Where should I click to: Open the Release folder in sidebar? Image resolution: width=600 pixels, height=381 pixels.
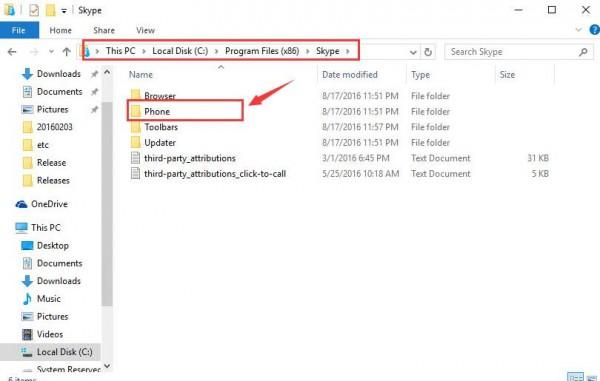pos(51,163)
